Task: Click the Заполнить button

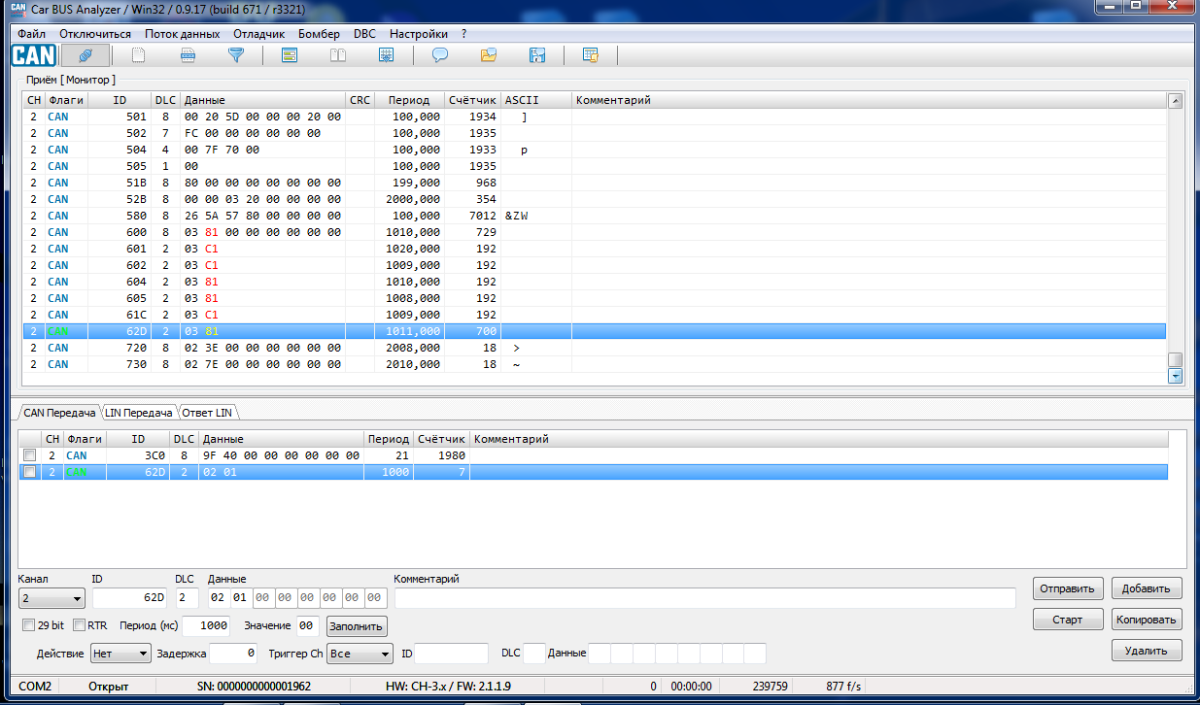Action: click(356, 626)
